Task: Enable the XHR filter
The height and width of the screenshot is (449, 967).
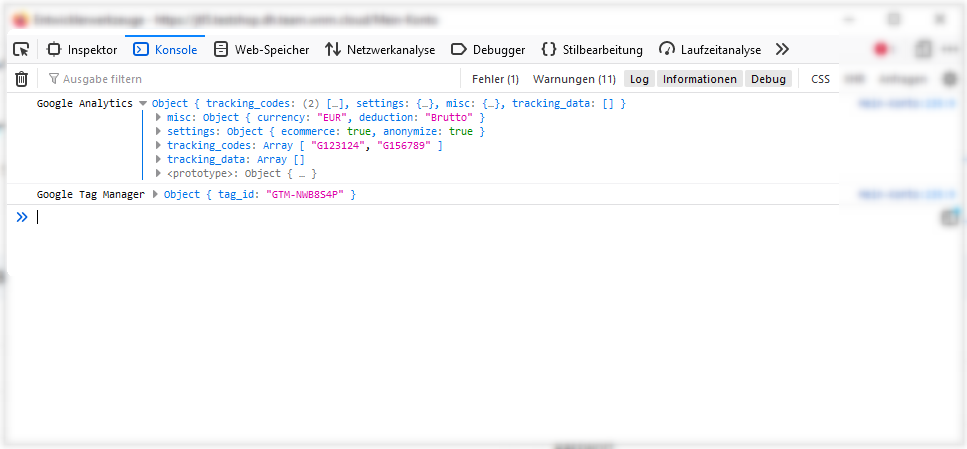Action: (x=854, y=79)
